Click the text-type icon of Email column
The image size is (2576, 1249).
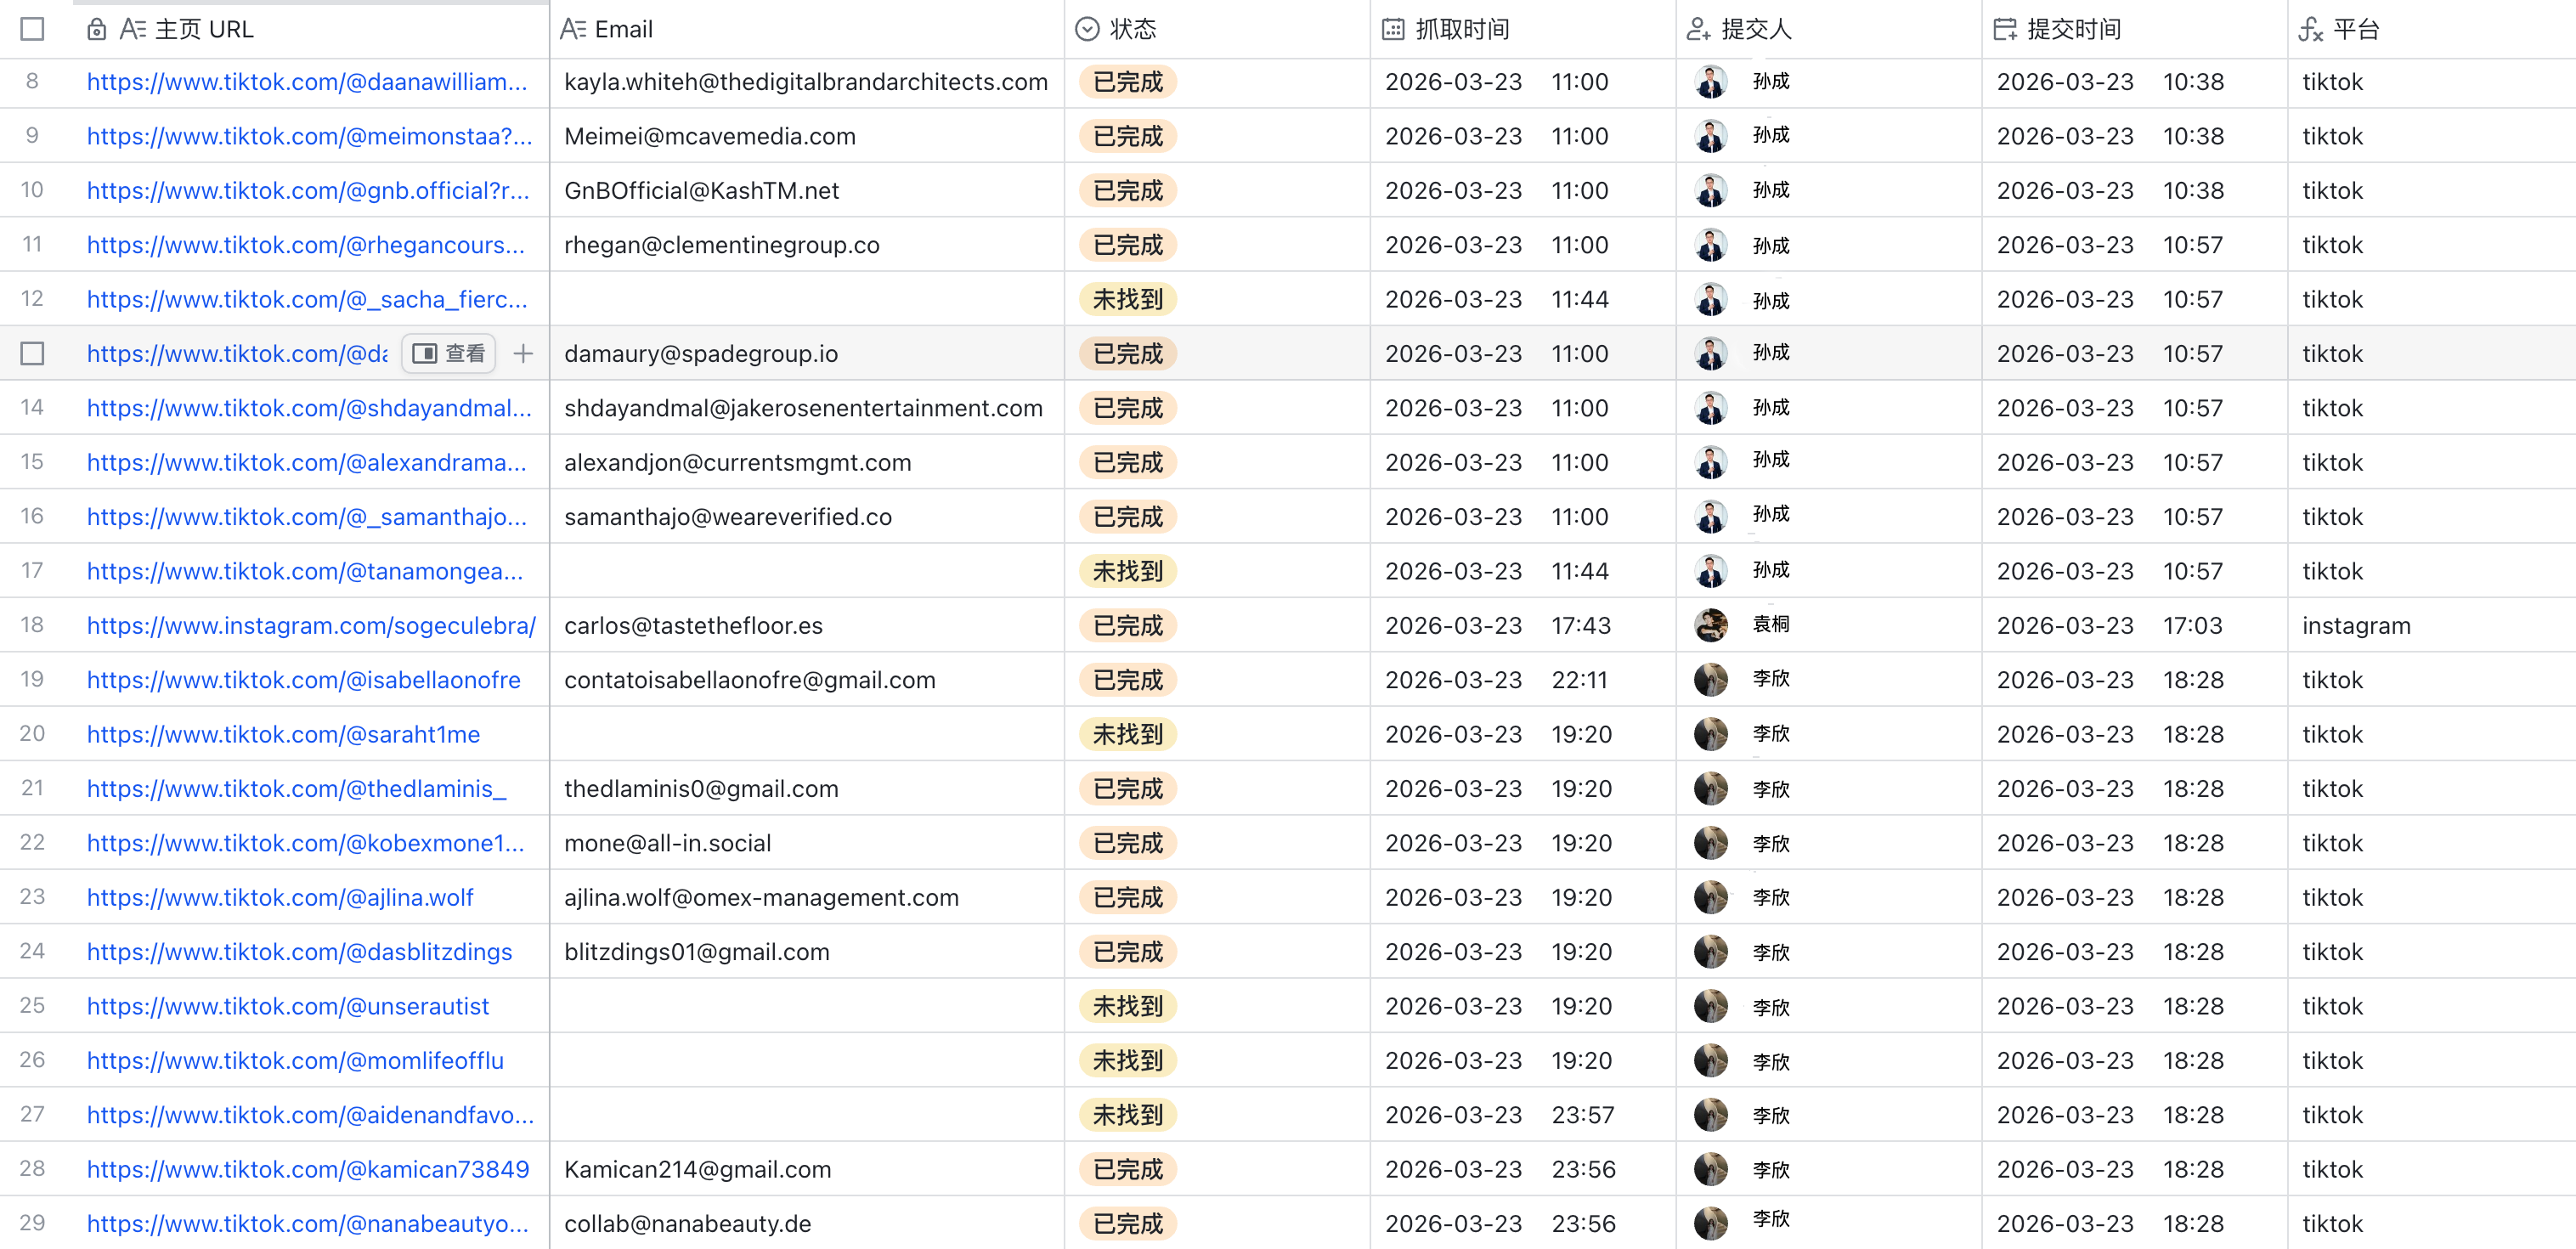572,29
